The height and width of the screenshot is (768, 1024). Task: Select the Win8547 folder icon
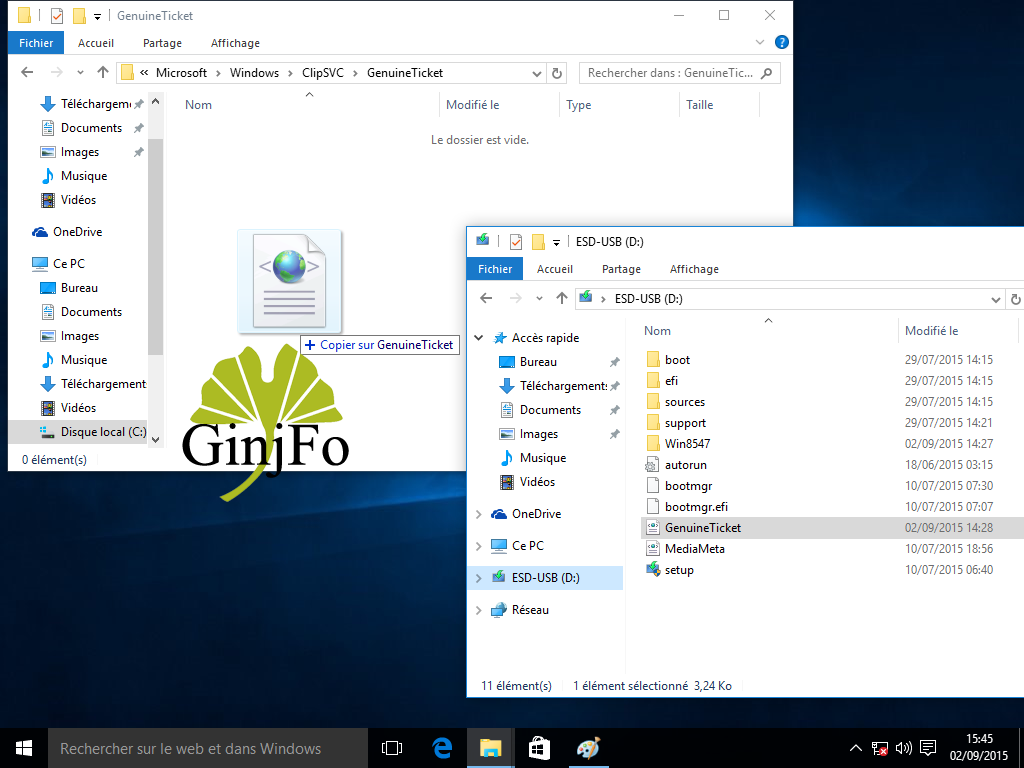[652, 443]
